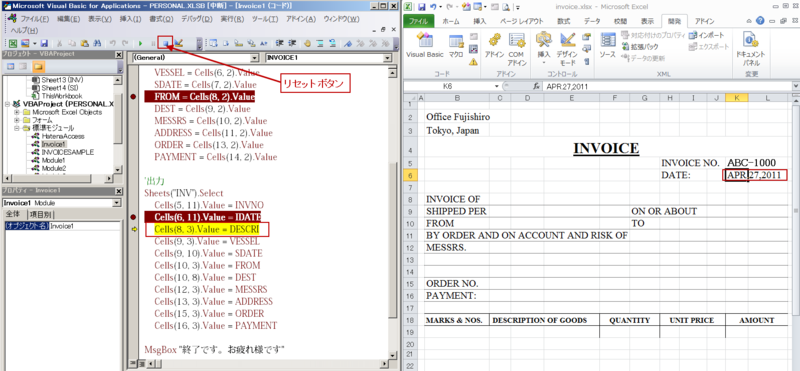Click the Run macro play icon

coord(140,43)
